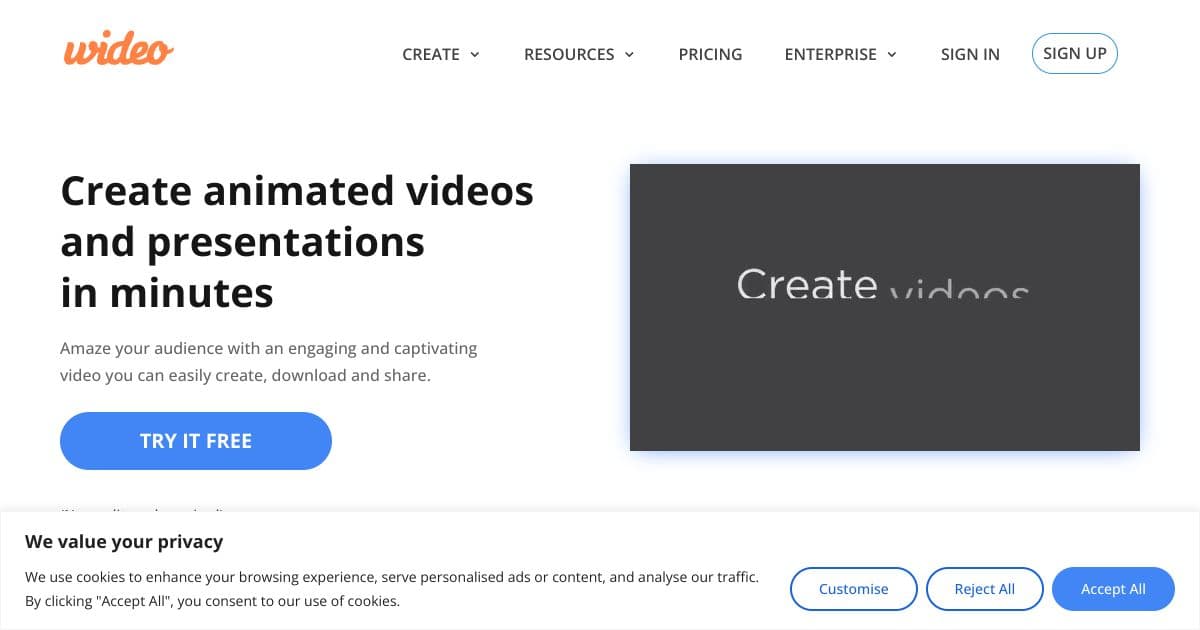Expand the RESOURCES menu
Viewport: 1200px width, 630px height.
[568, 54]
